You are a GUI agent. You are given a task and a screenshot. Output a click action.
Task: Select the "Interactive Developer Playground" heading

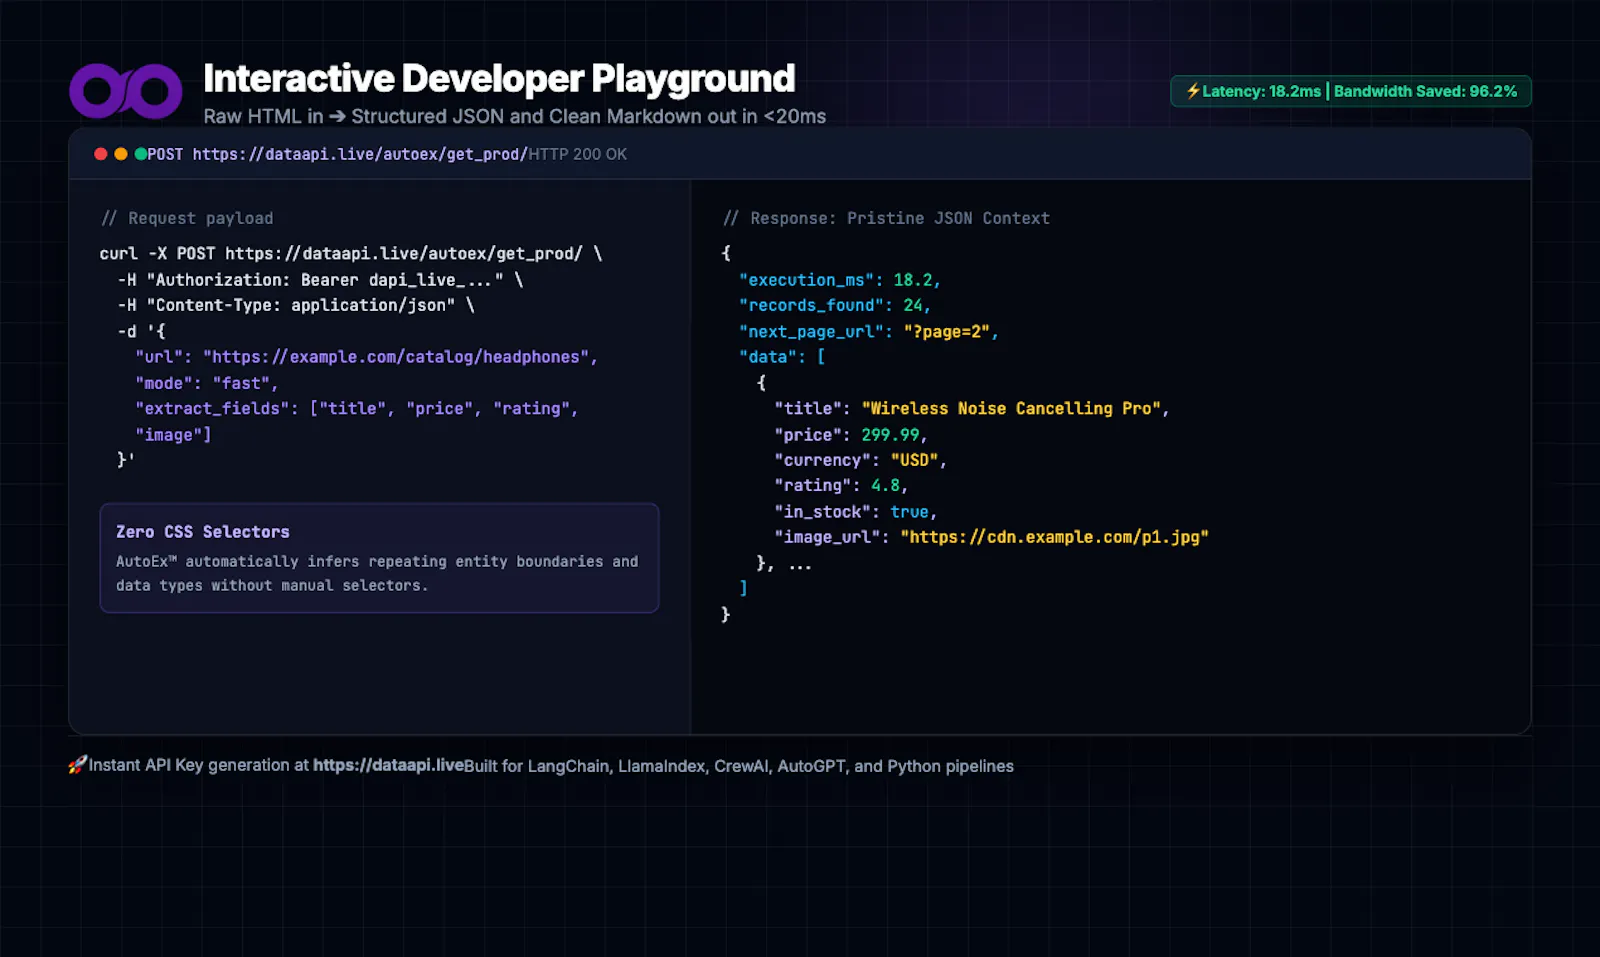click(x=499, y=78)
